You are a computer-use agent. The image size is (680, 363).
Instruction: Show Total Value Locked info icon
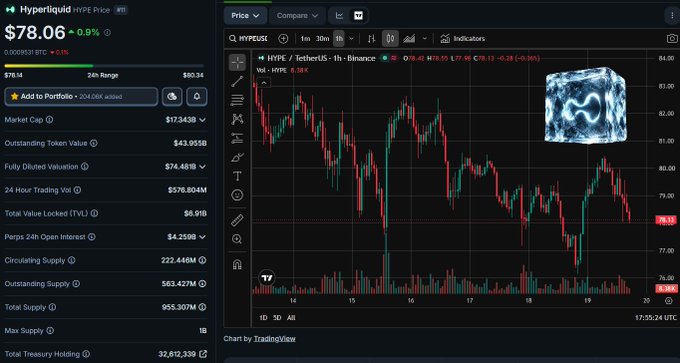94,213
